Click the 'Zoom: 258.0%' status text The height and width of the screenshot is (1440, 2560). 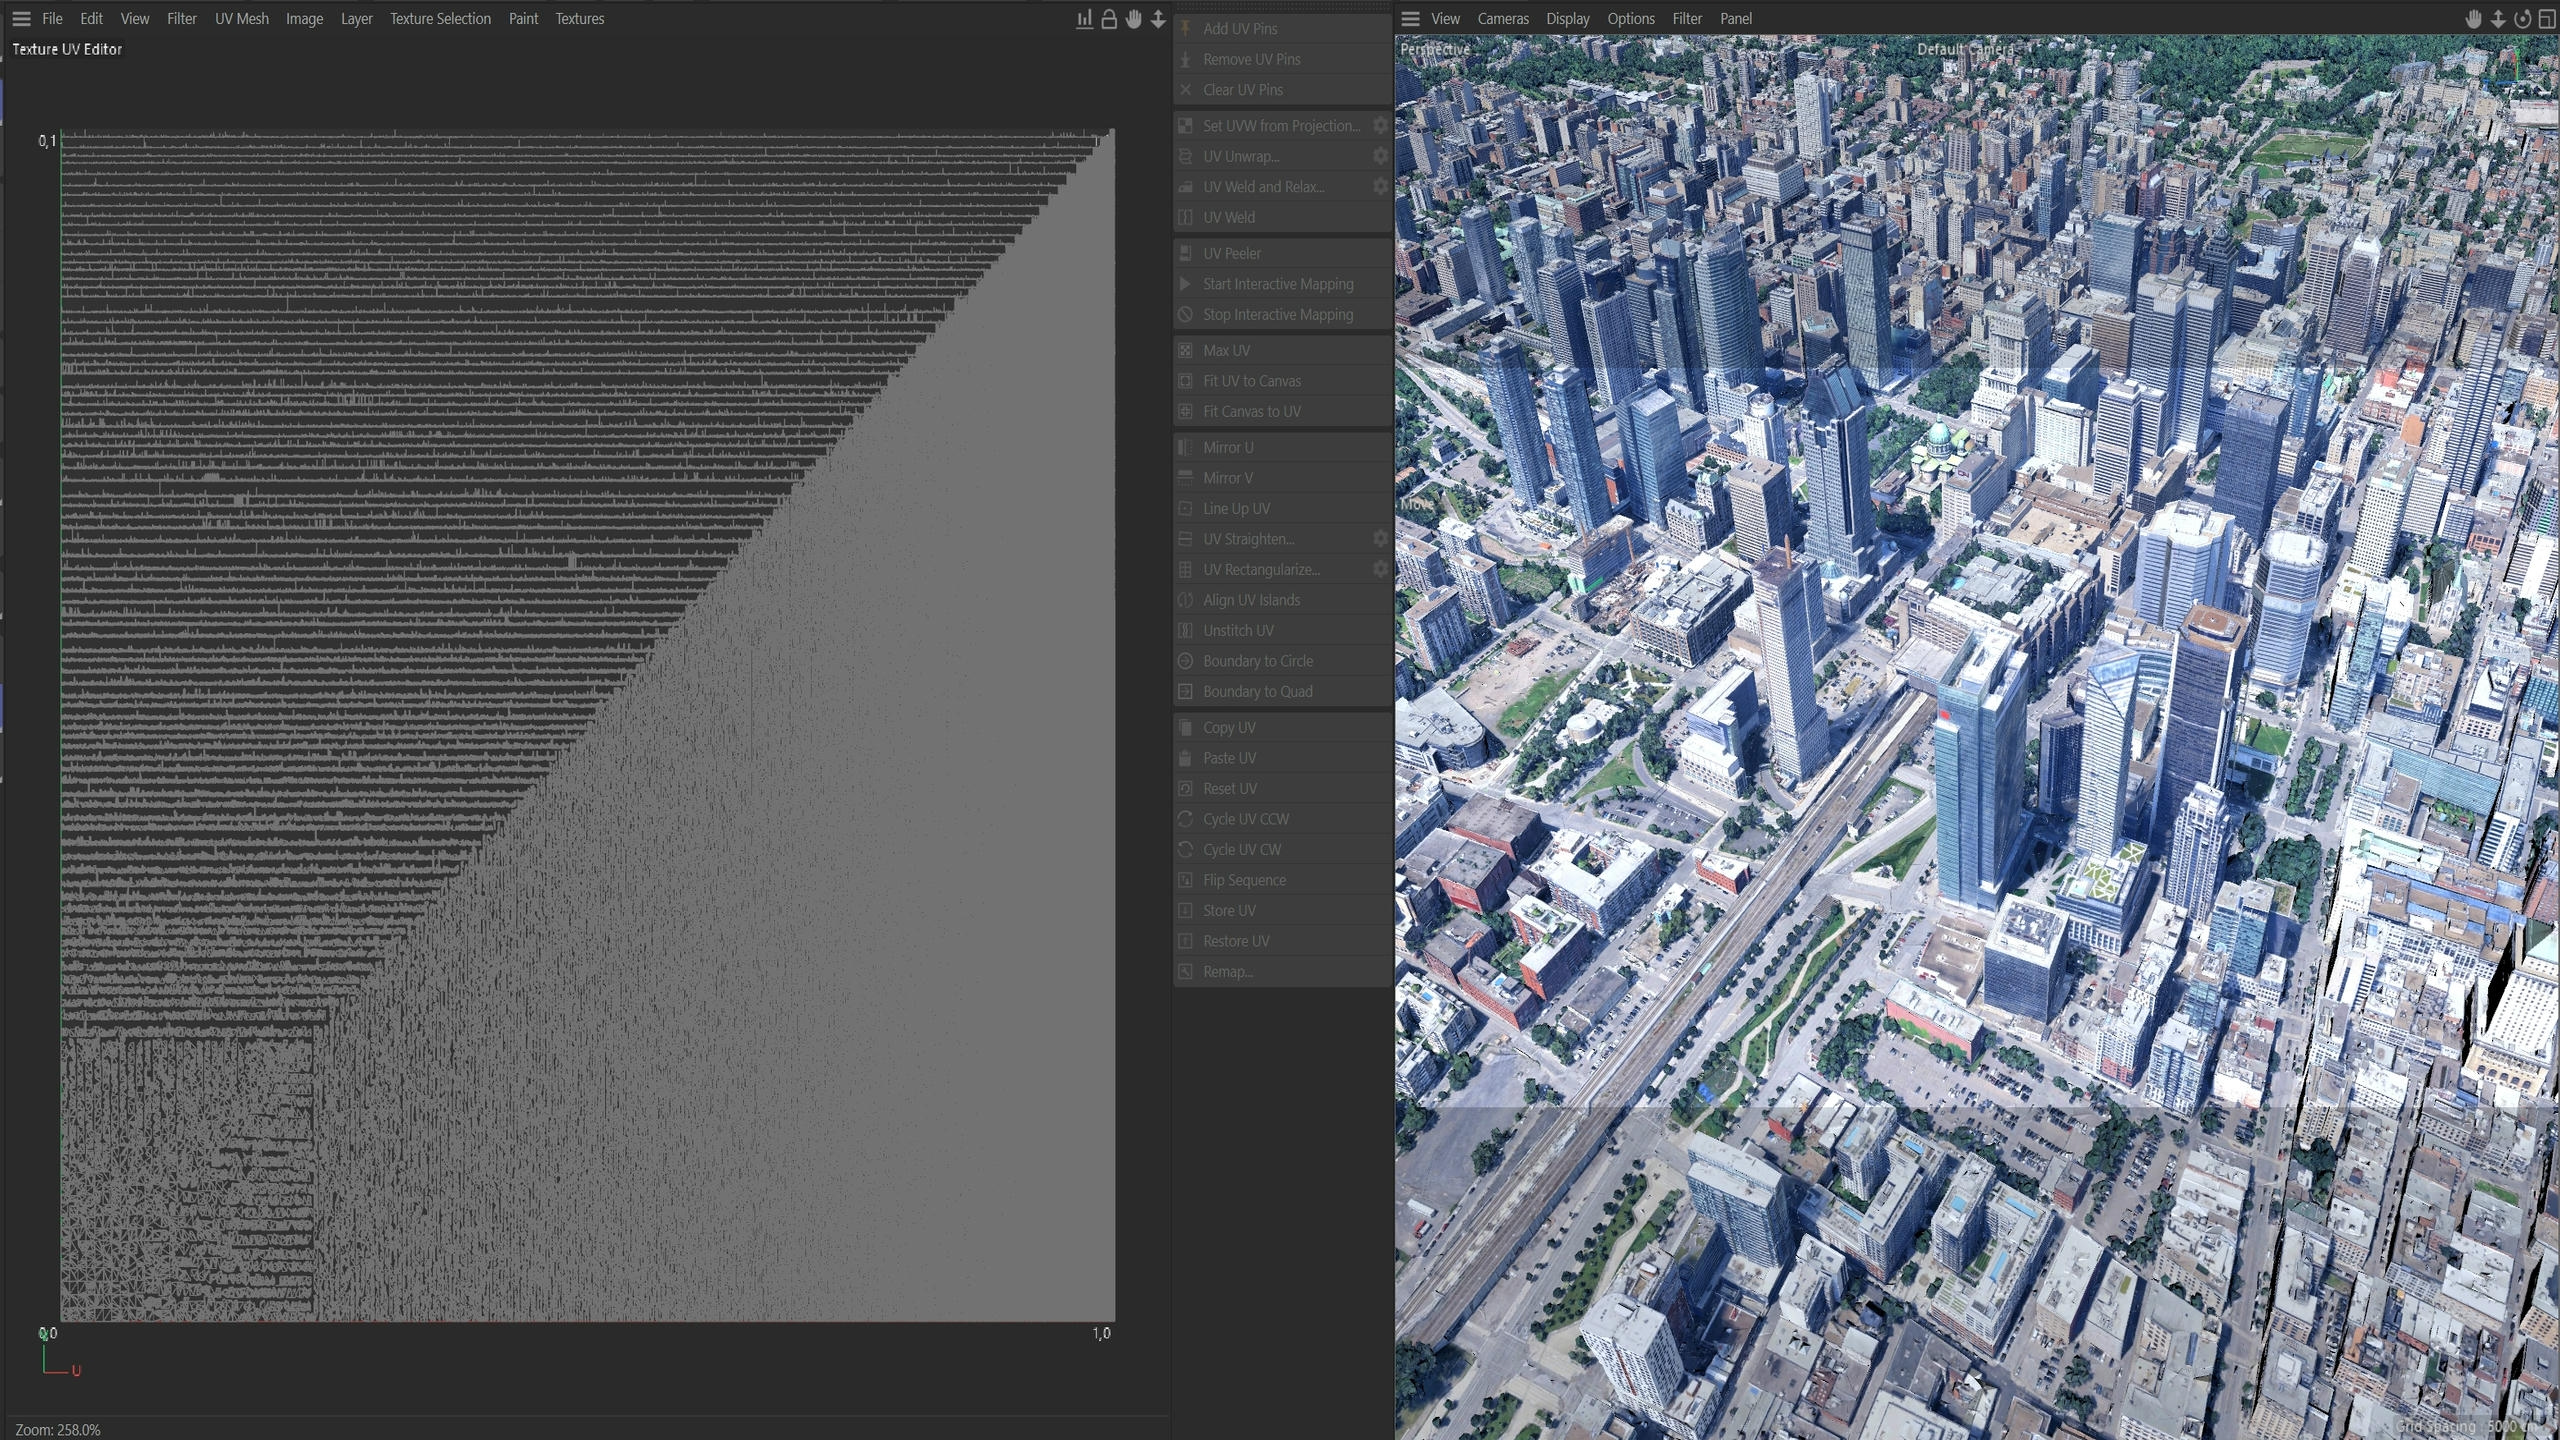pyautogui.click(x=58, y=1430)
